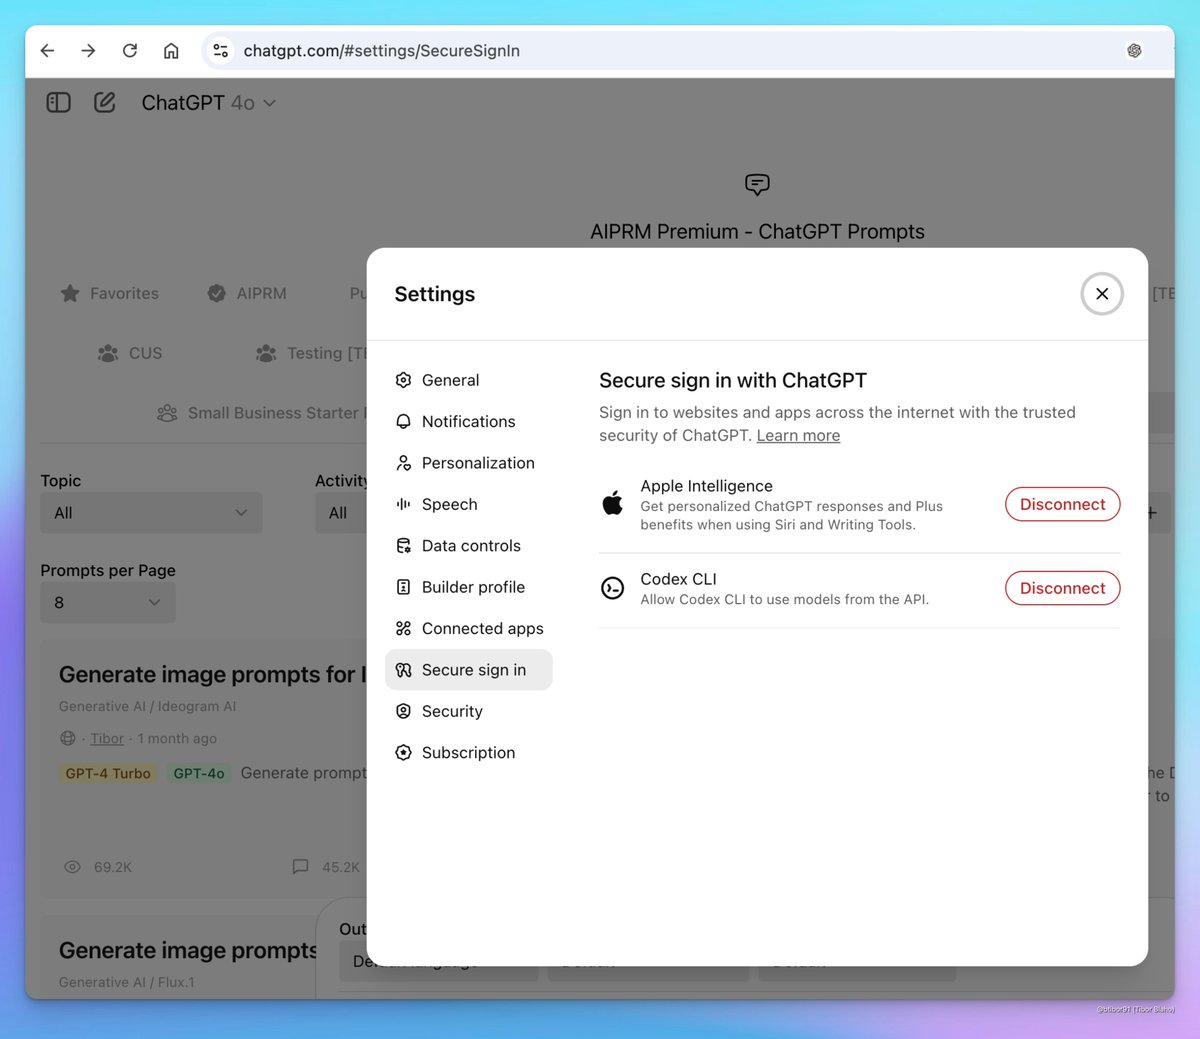
Task: Click the ChatGPT extension icon in browser toolbar
Action: coord(1134,51)
